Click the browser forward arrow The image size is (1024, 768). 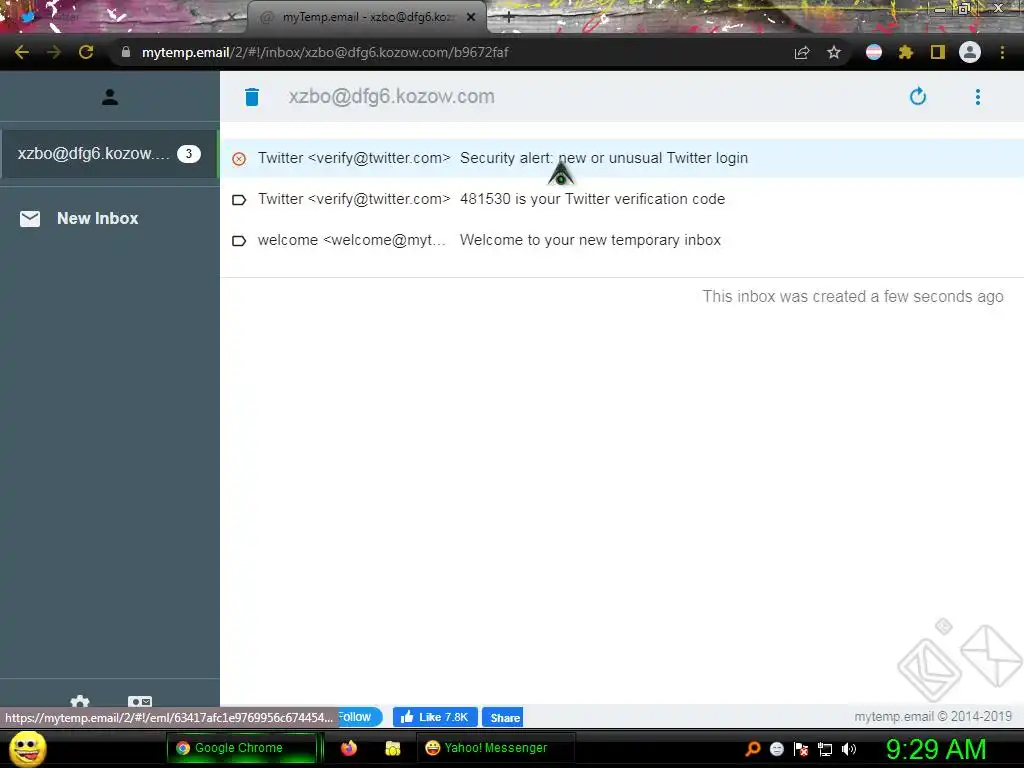tap(54, 52)
